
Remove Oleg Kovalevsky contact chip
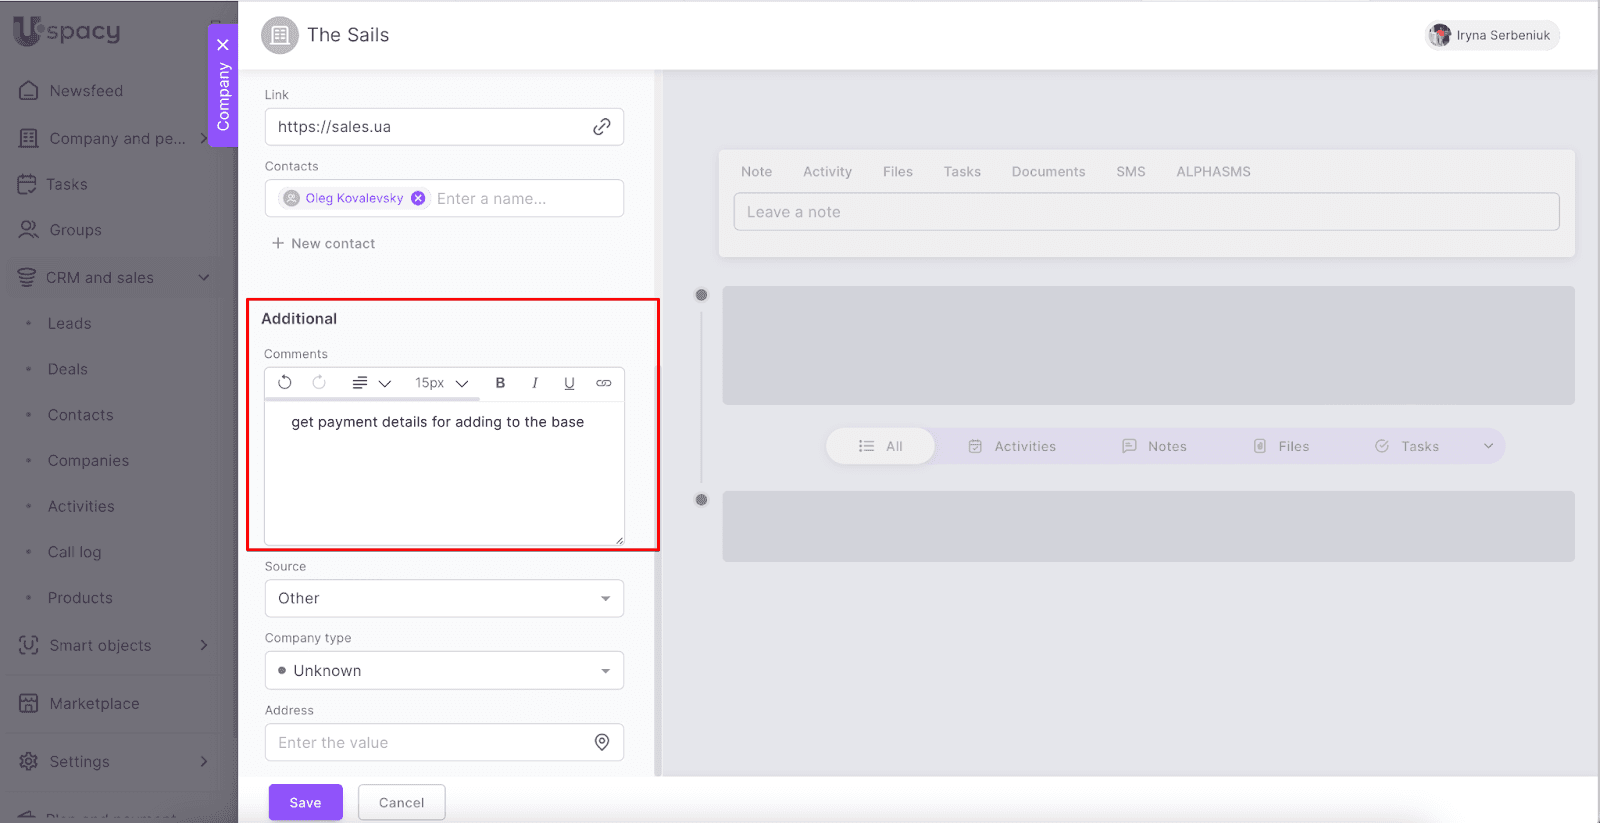(418, 198)
